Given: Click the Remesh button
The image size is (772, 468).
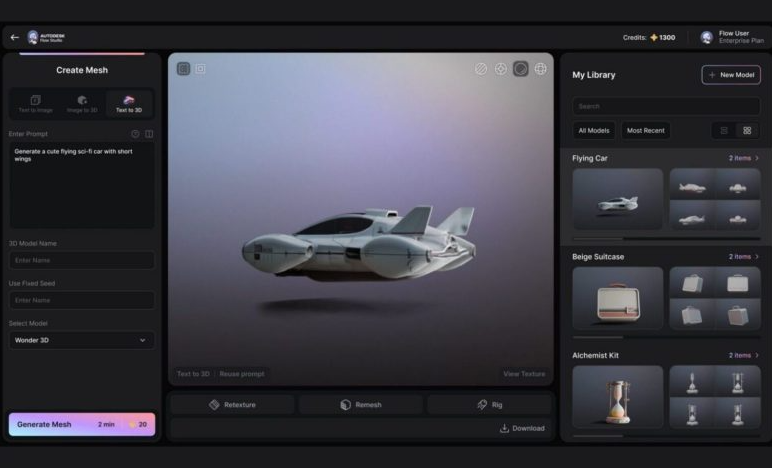Looking at the screenshot, I should click(x=361, y=405).
